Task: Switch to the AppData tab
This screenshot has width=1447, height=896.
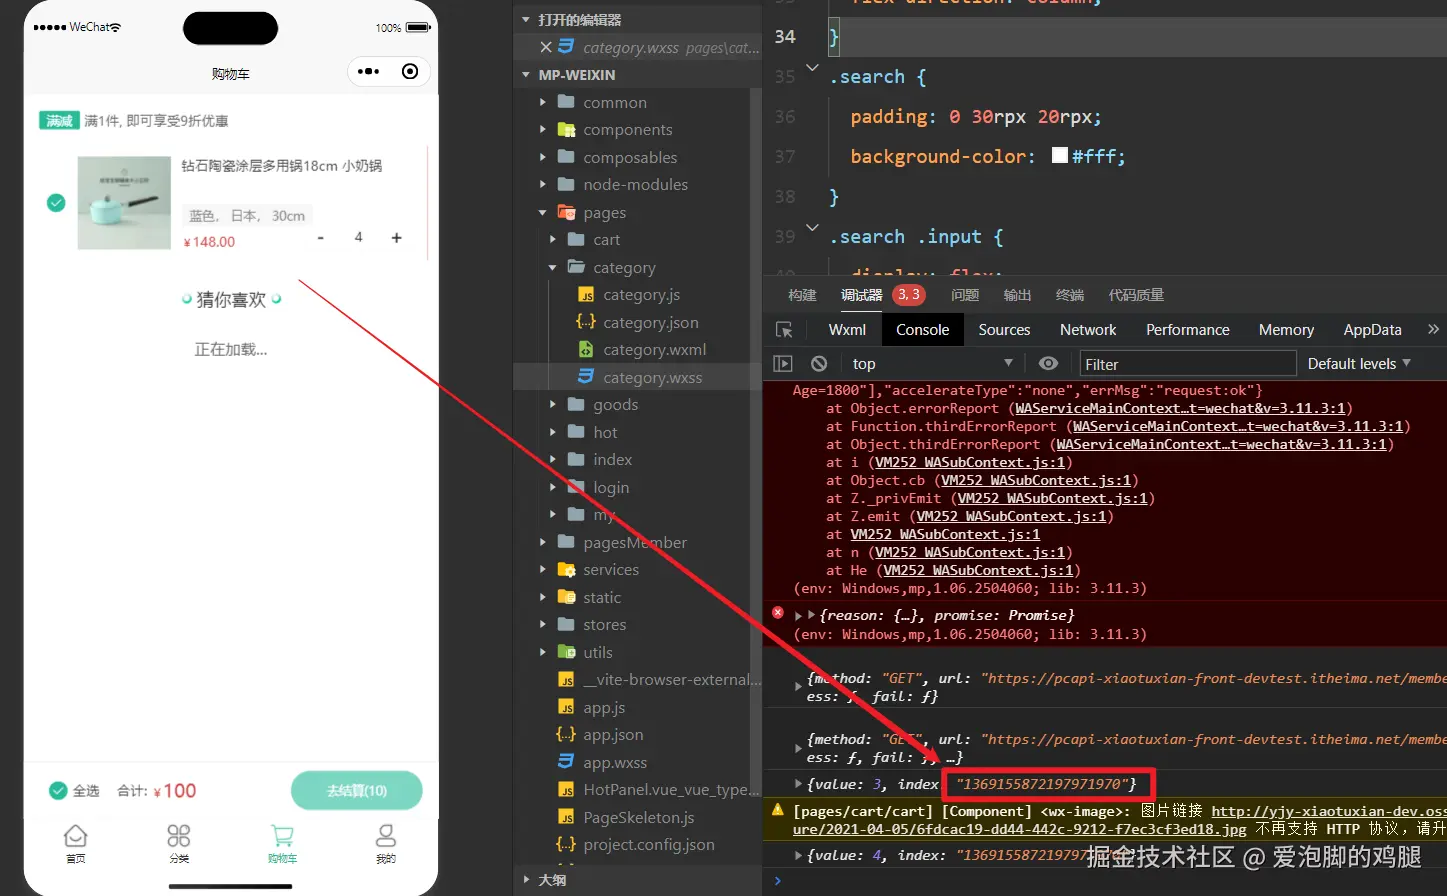Action: pos(1372,330)
